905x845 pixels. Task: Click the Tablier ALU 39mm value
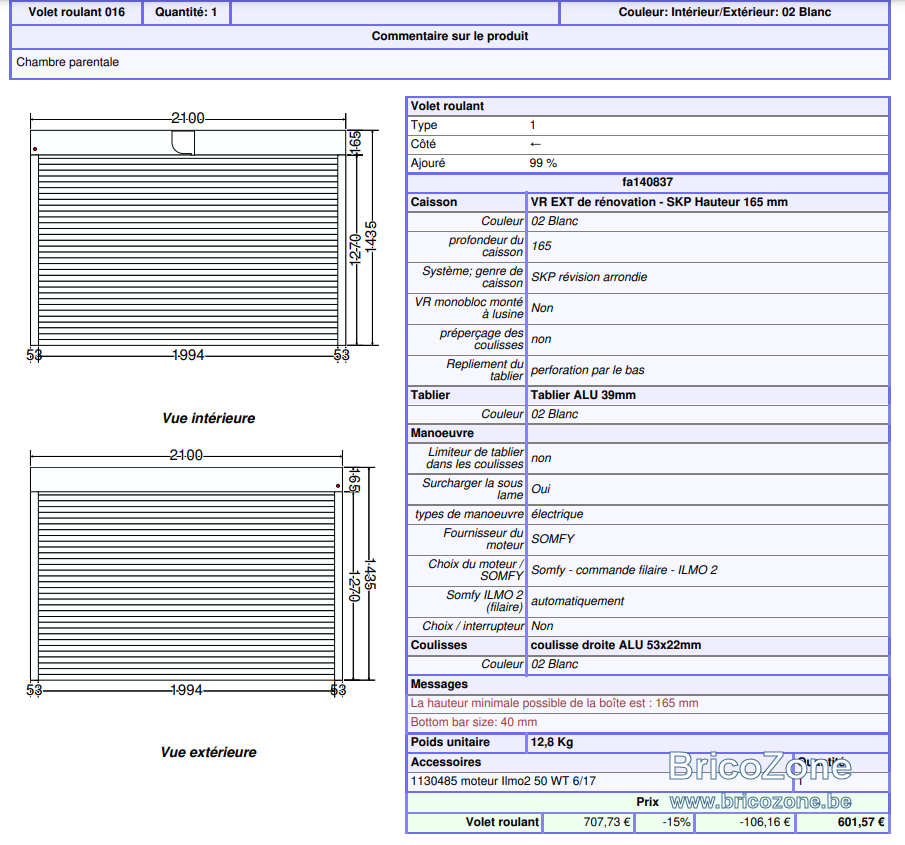pos(583,395)
